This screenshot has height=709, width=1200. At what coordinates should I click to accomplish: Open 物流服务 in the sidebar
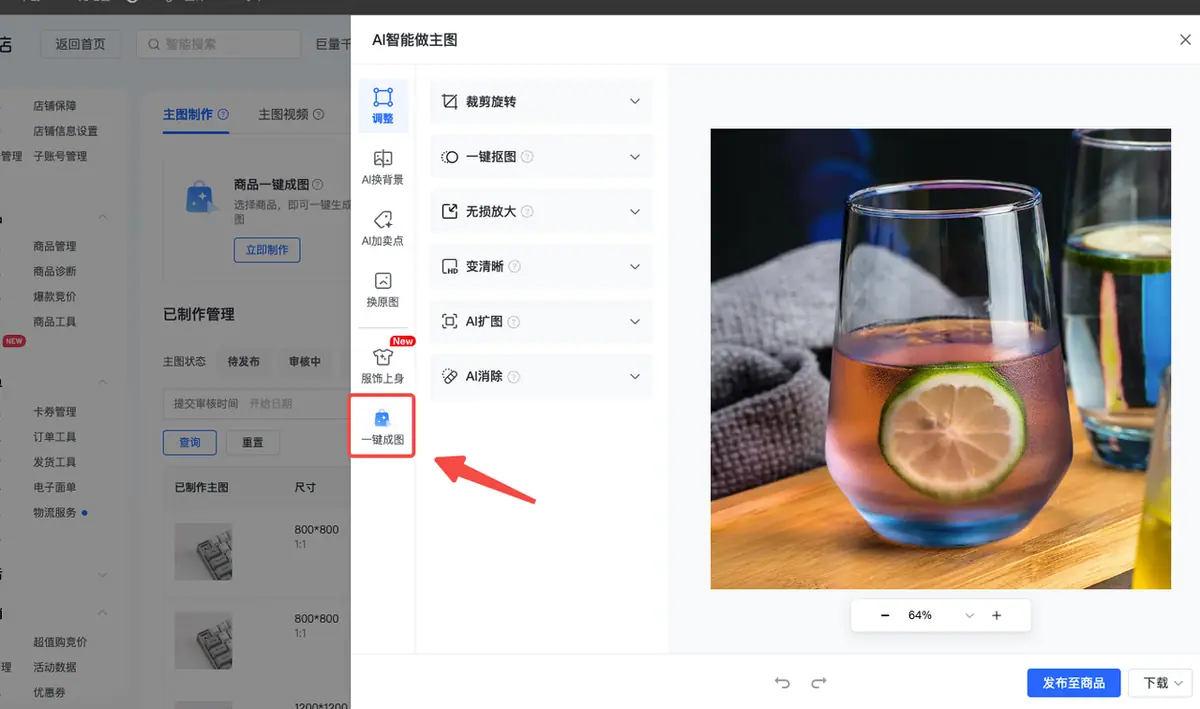55,513
